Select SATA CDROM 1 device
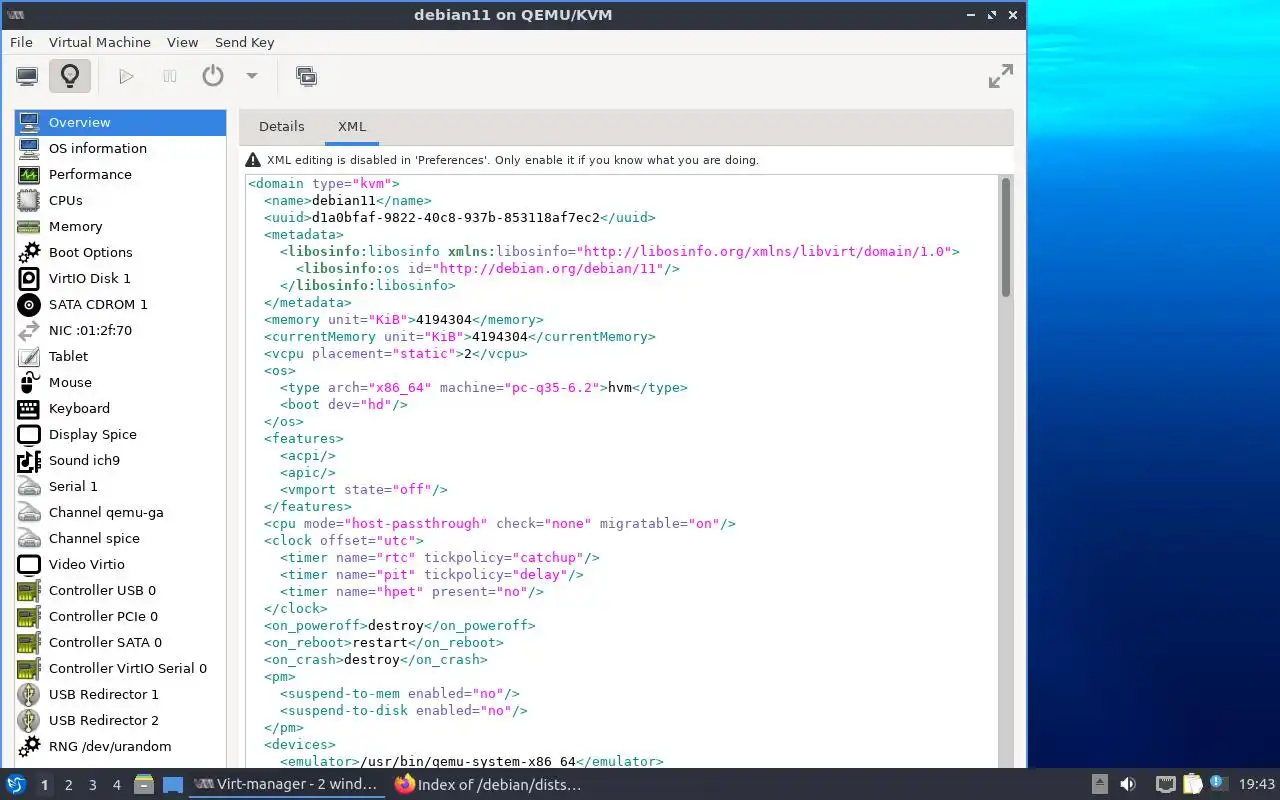 [120, 304]
